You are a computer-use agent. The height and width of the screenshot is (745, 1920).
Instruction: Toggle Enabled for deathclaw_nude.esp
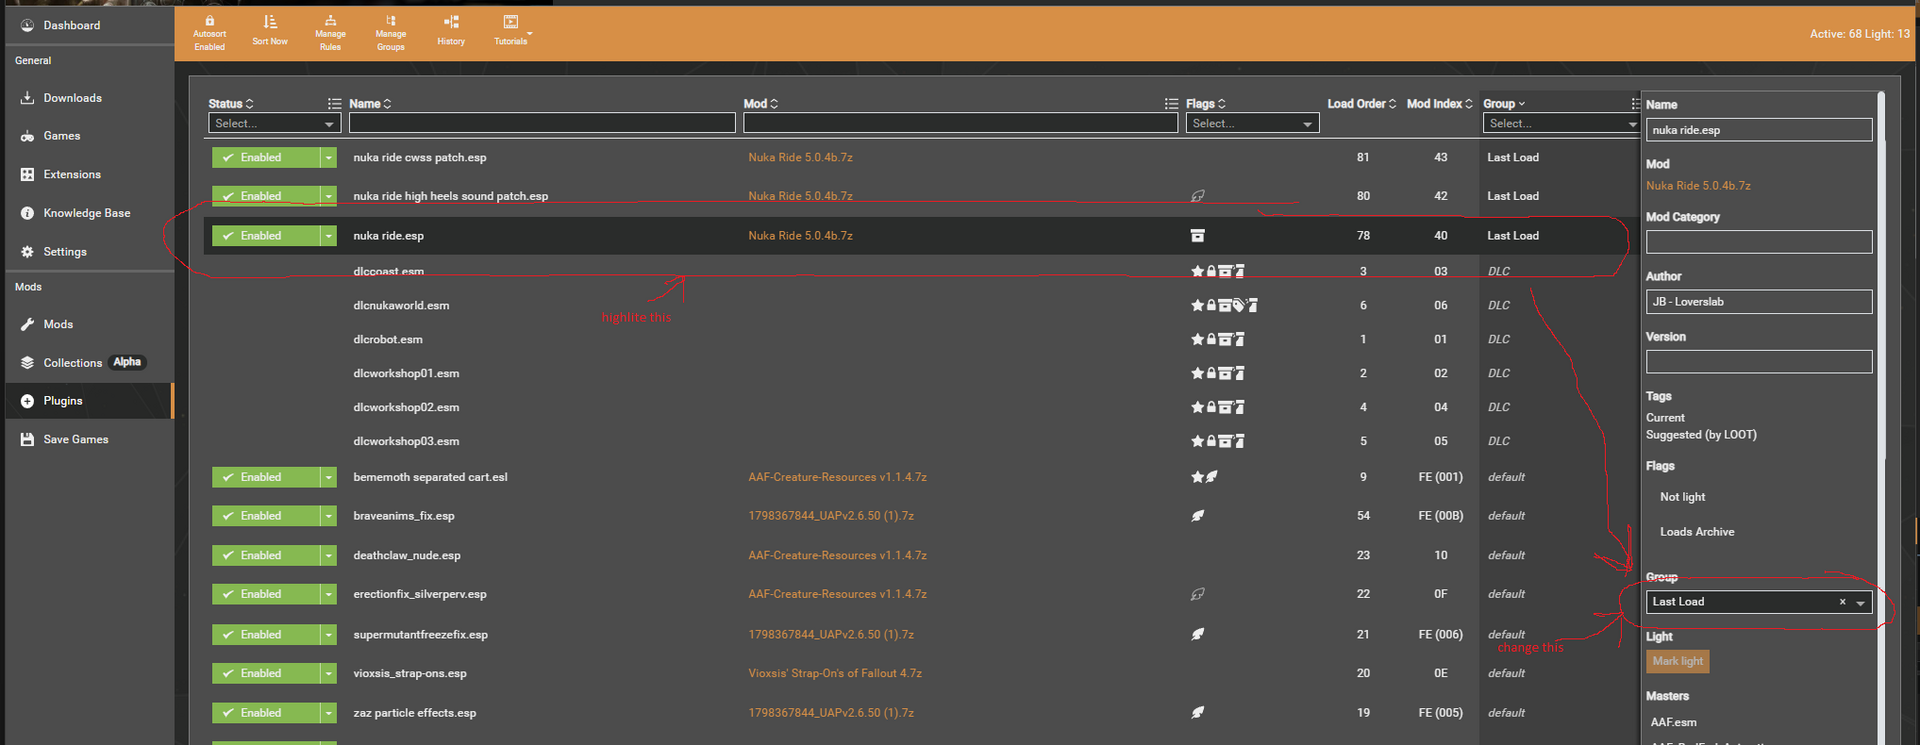(x=265, y=555)
